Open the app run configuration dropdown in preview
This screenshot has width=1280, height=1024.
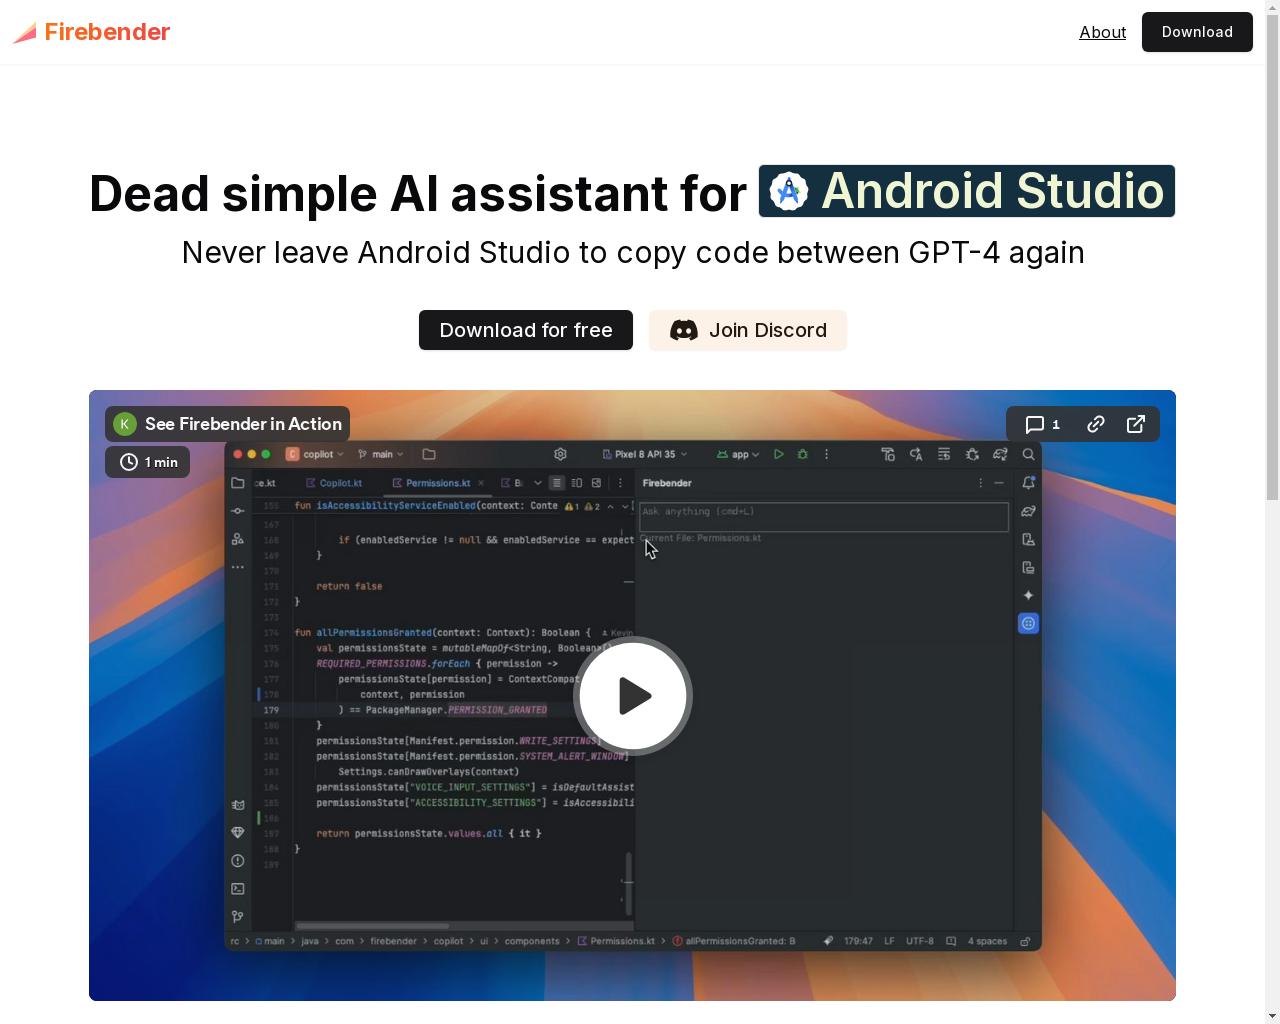(738, 454)
